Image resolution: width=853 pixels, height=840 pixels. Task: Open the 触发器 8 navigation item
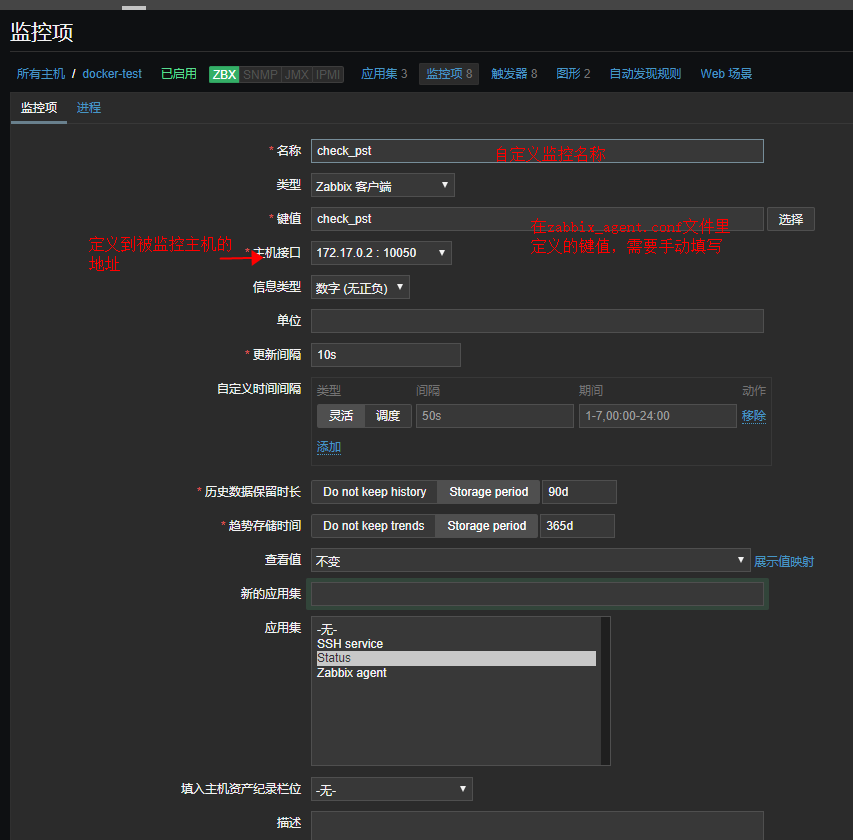click(x=514, y=74)
